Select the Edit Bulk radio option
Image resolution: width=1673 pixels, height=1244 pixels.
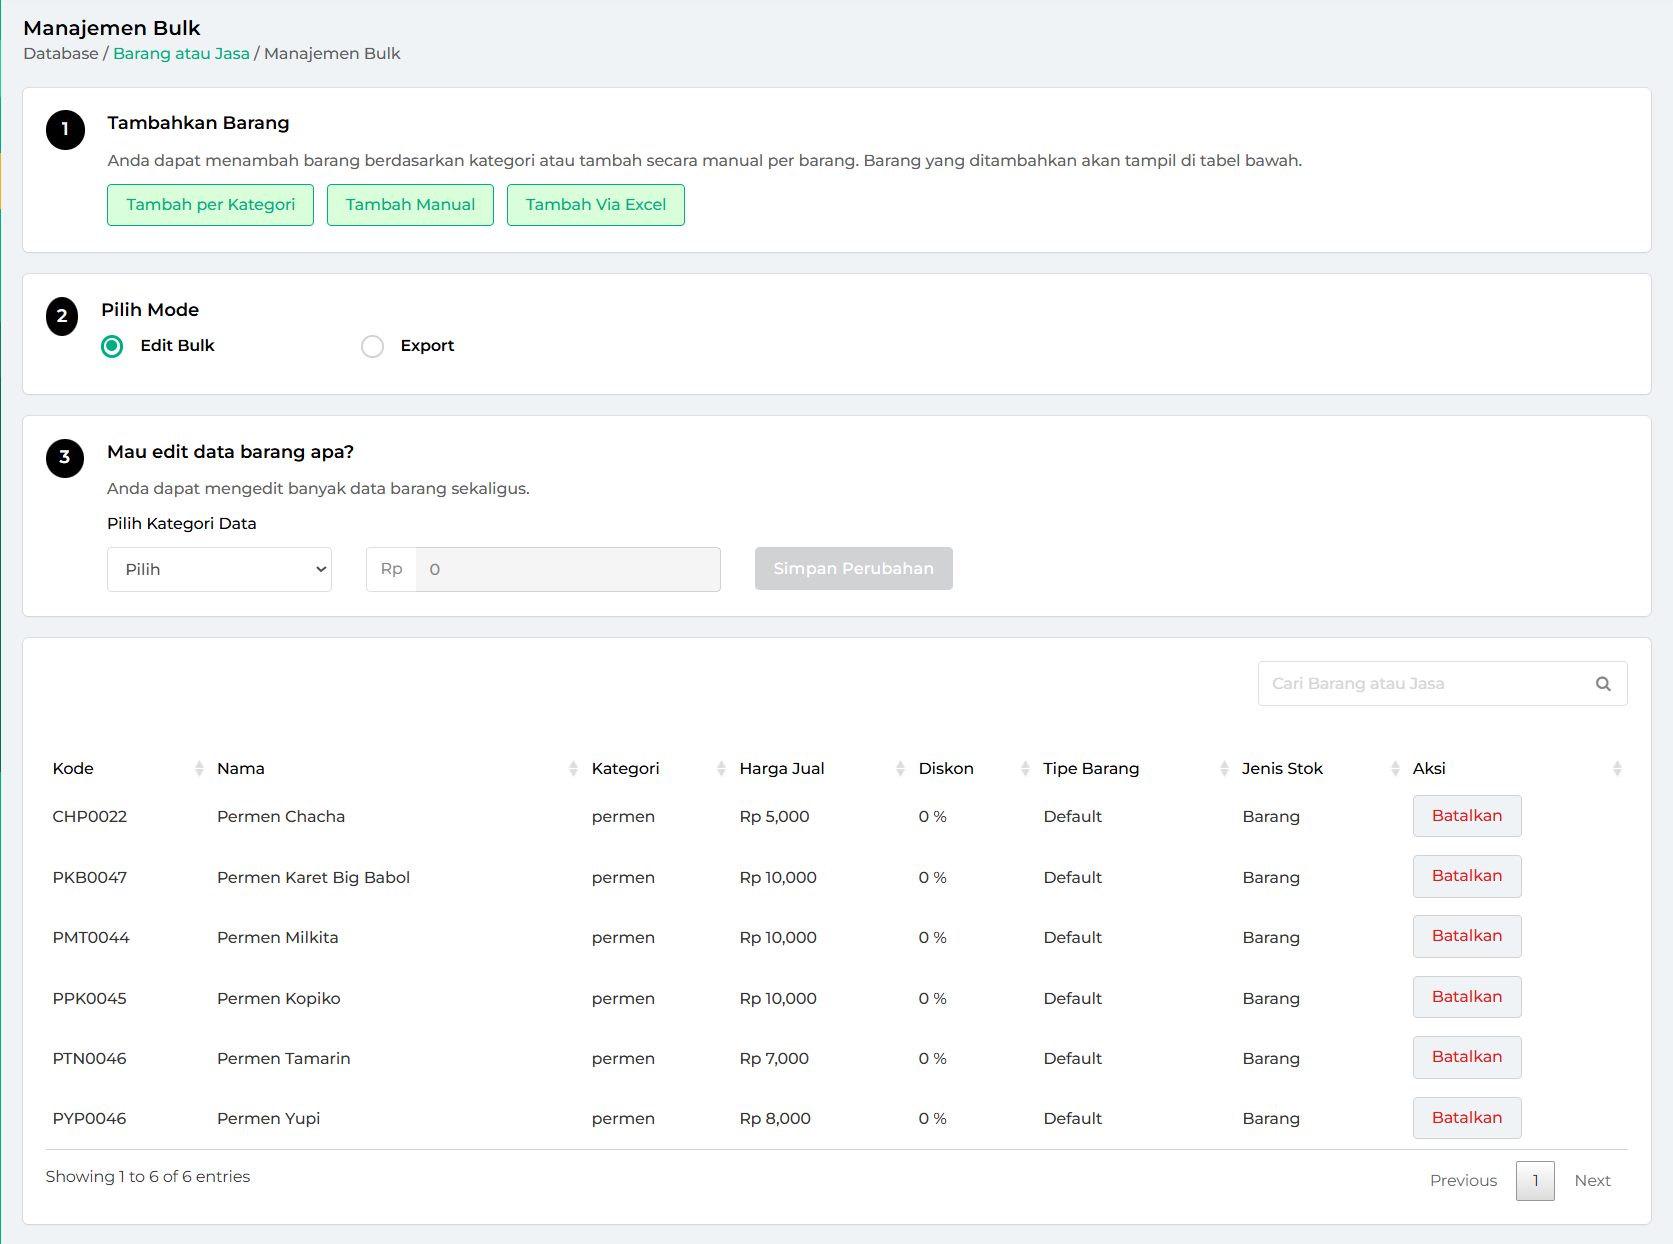click(112, 346)
